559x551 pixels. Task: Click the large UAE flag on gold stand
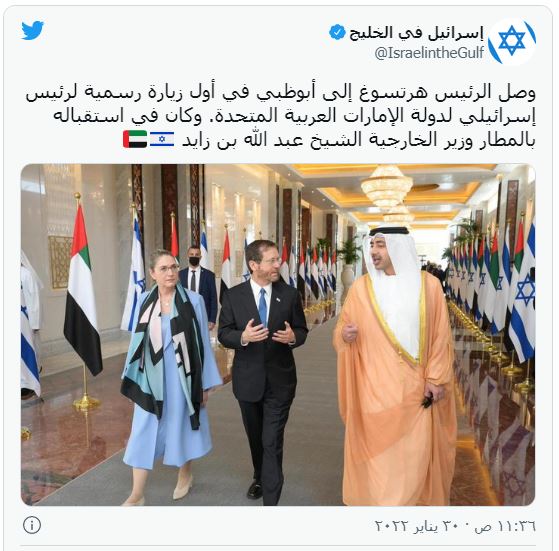(83, 301)
